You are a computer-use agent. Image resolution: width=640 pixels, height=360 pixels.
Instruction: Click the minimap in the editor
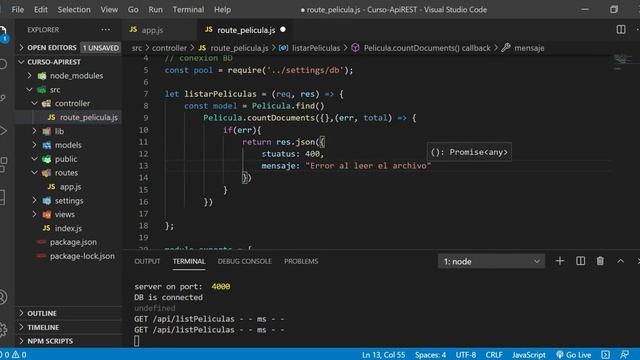[622, 61]
